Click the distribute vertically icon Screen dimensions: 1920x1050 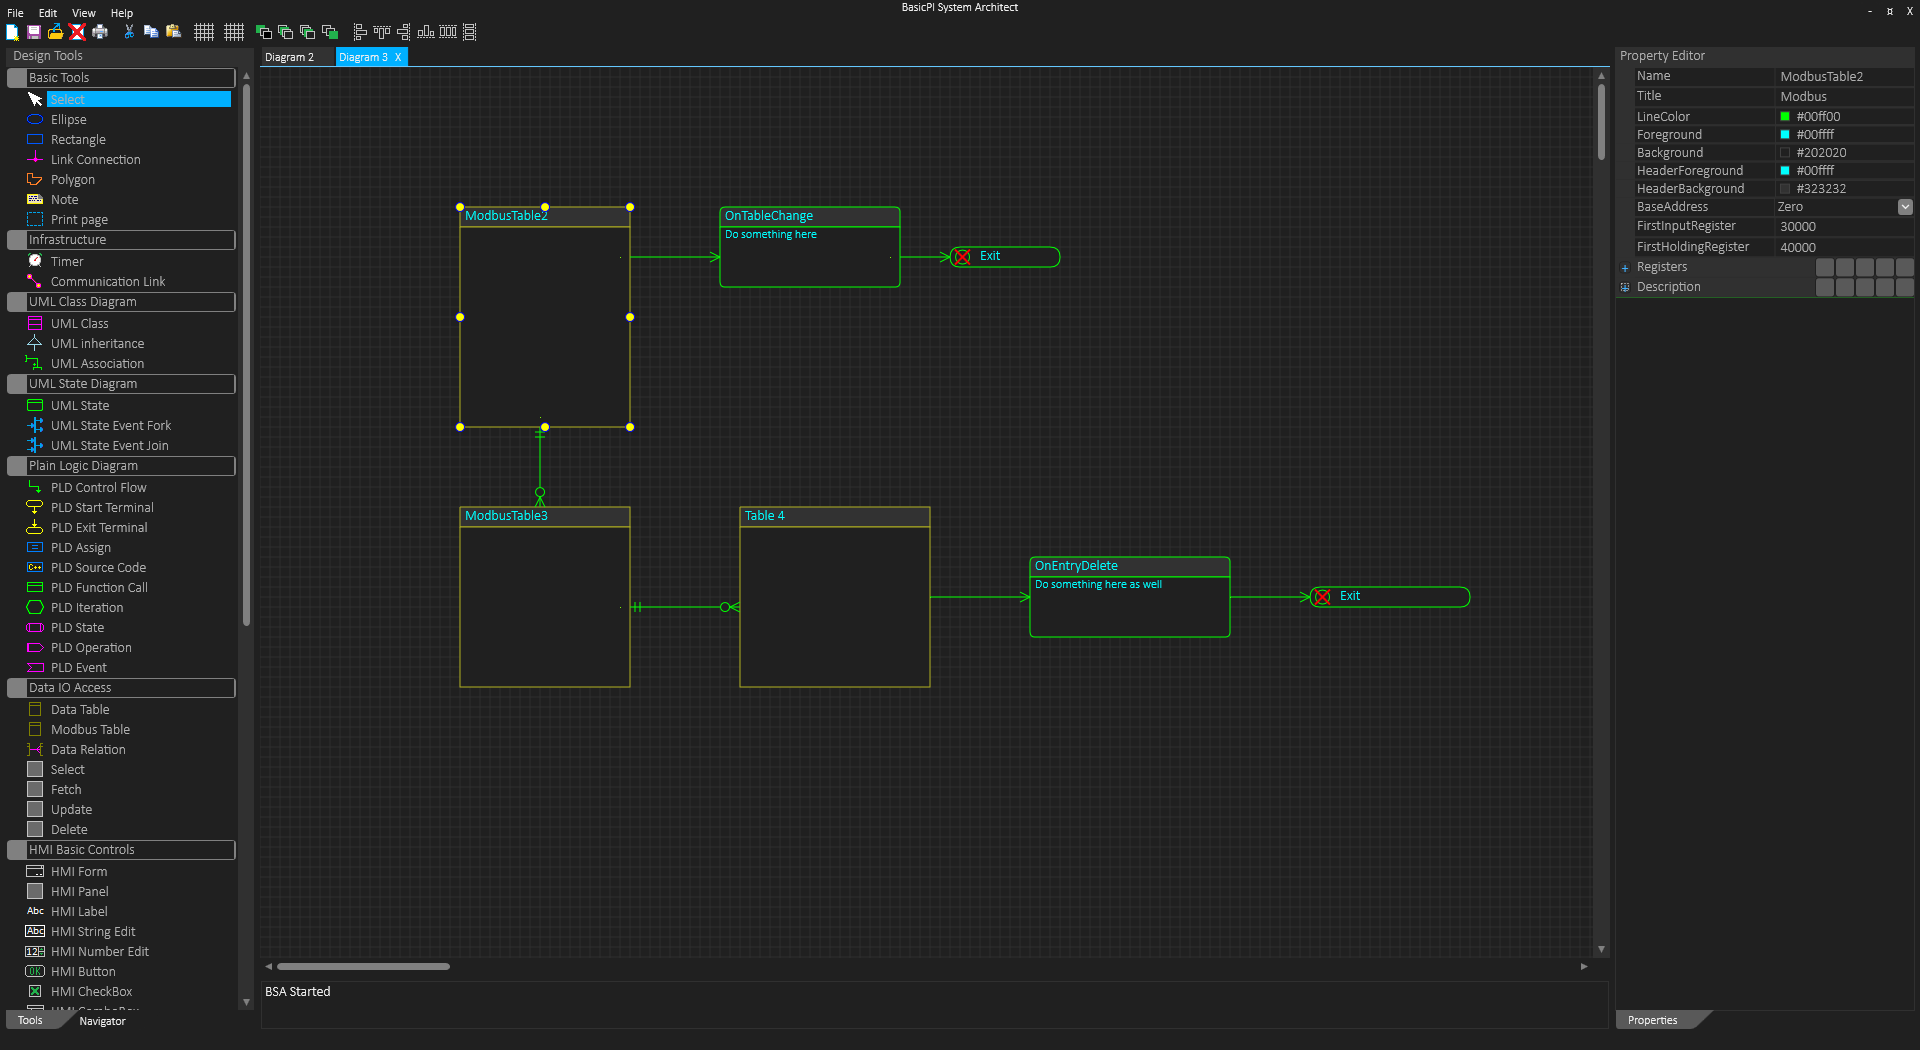coord(470,32)
